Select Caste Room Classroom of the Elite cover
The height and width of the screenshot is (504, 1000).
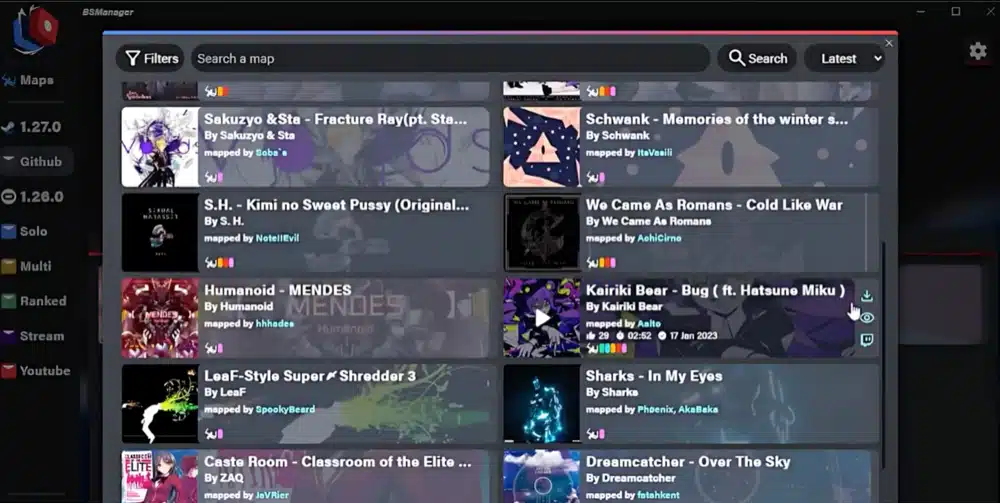[x=160, y=476]
